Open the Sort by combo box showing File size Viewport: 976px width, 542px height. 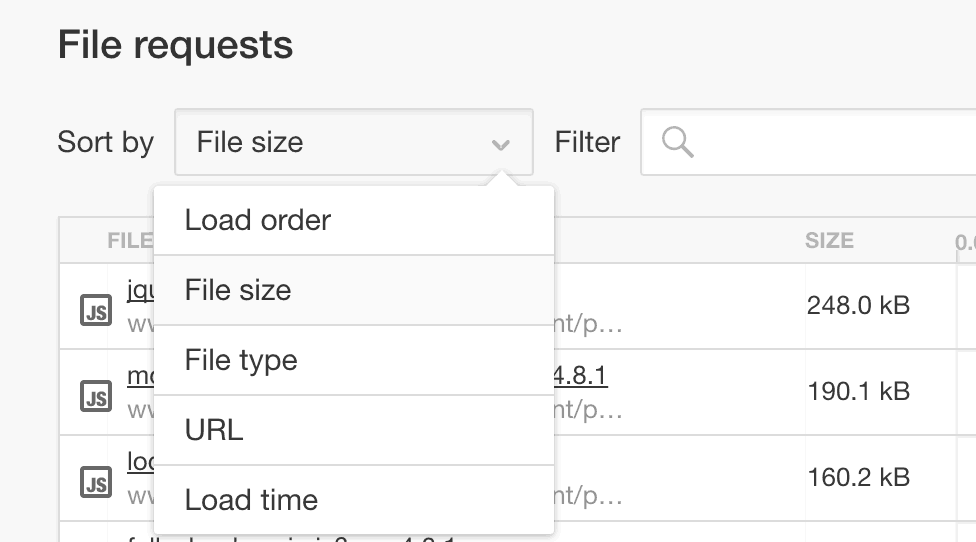(x=354, y=142)
